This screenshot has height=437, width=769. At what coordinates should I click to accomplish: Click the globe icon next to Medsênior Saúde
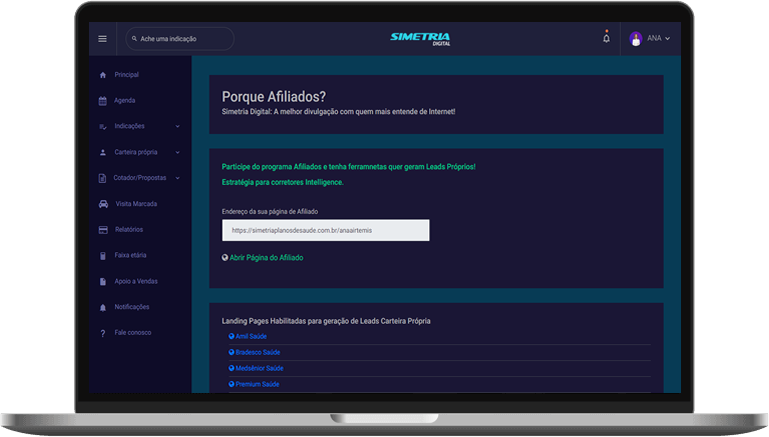tap(231, 368)
